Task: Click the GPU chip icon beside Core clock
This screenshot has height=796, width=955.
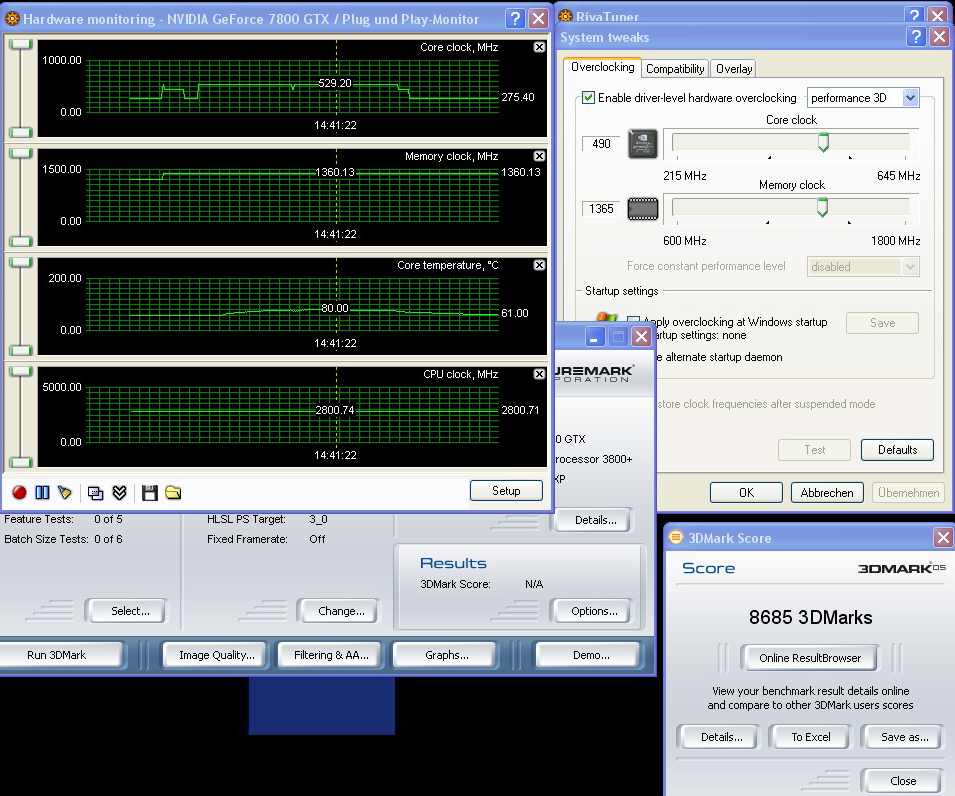Action: pos(643,144)
